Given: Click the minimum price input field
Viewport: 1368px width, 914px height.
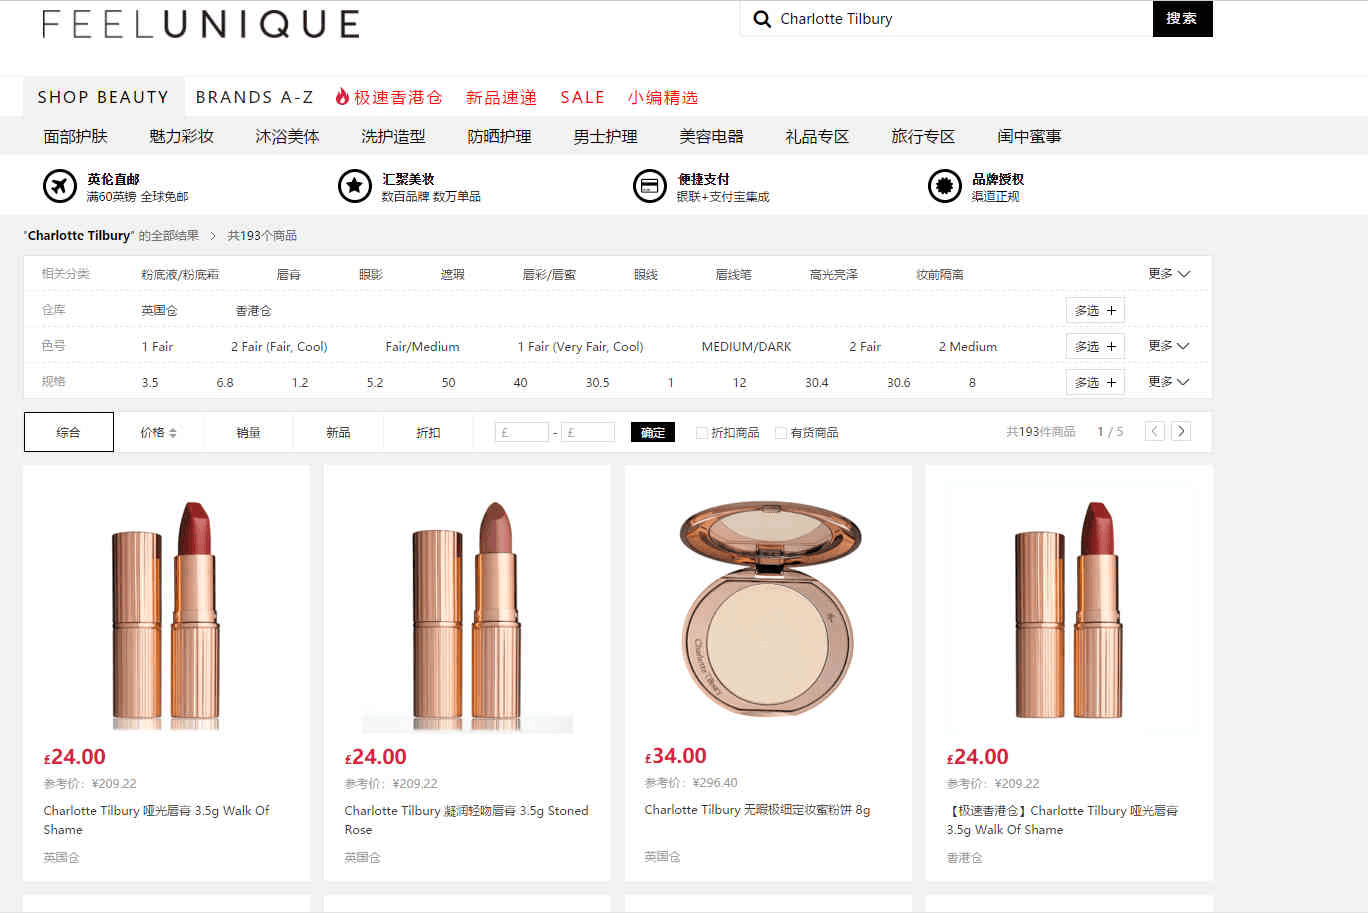Looking at the screenshot, I should point(522,433).
